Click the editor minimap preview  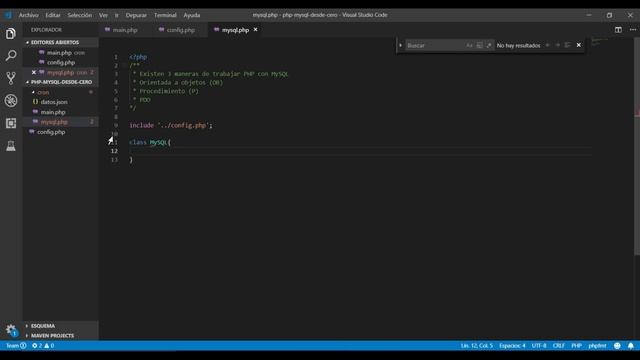pyautogui.click(x=599, y=42)
